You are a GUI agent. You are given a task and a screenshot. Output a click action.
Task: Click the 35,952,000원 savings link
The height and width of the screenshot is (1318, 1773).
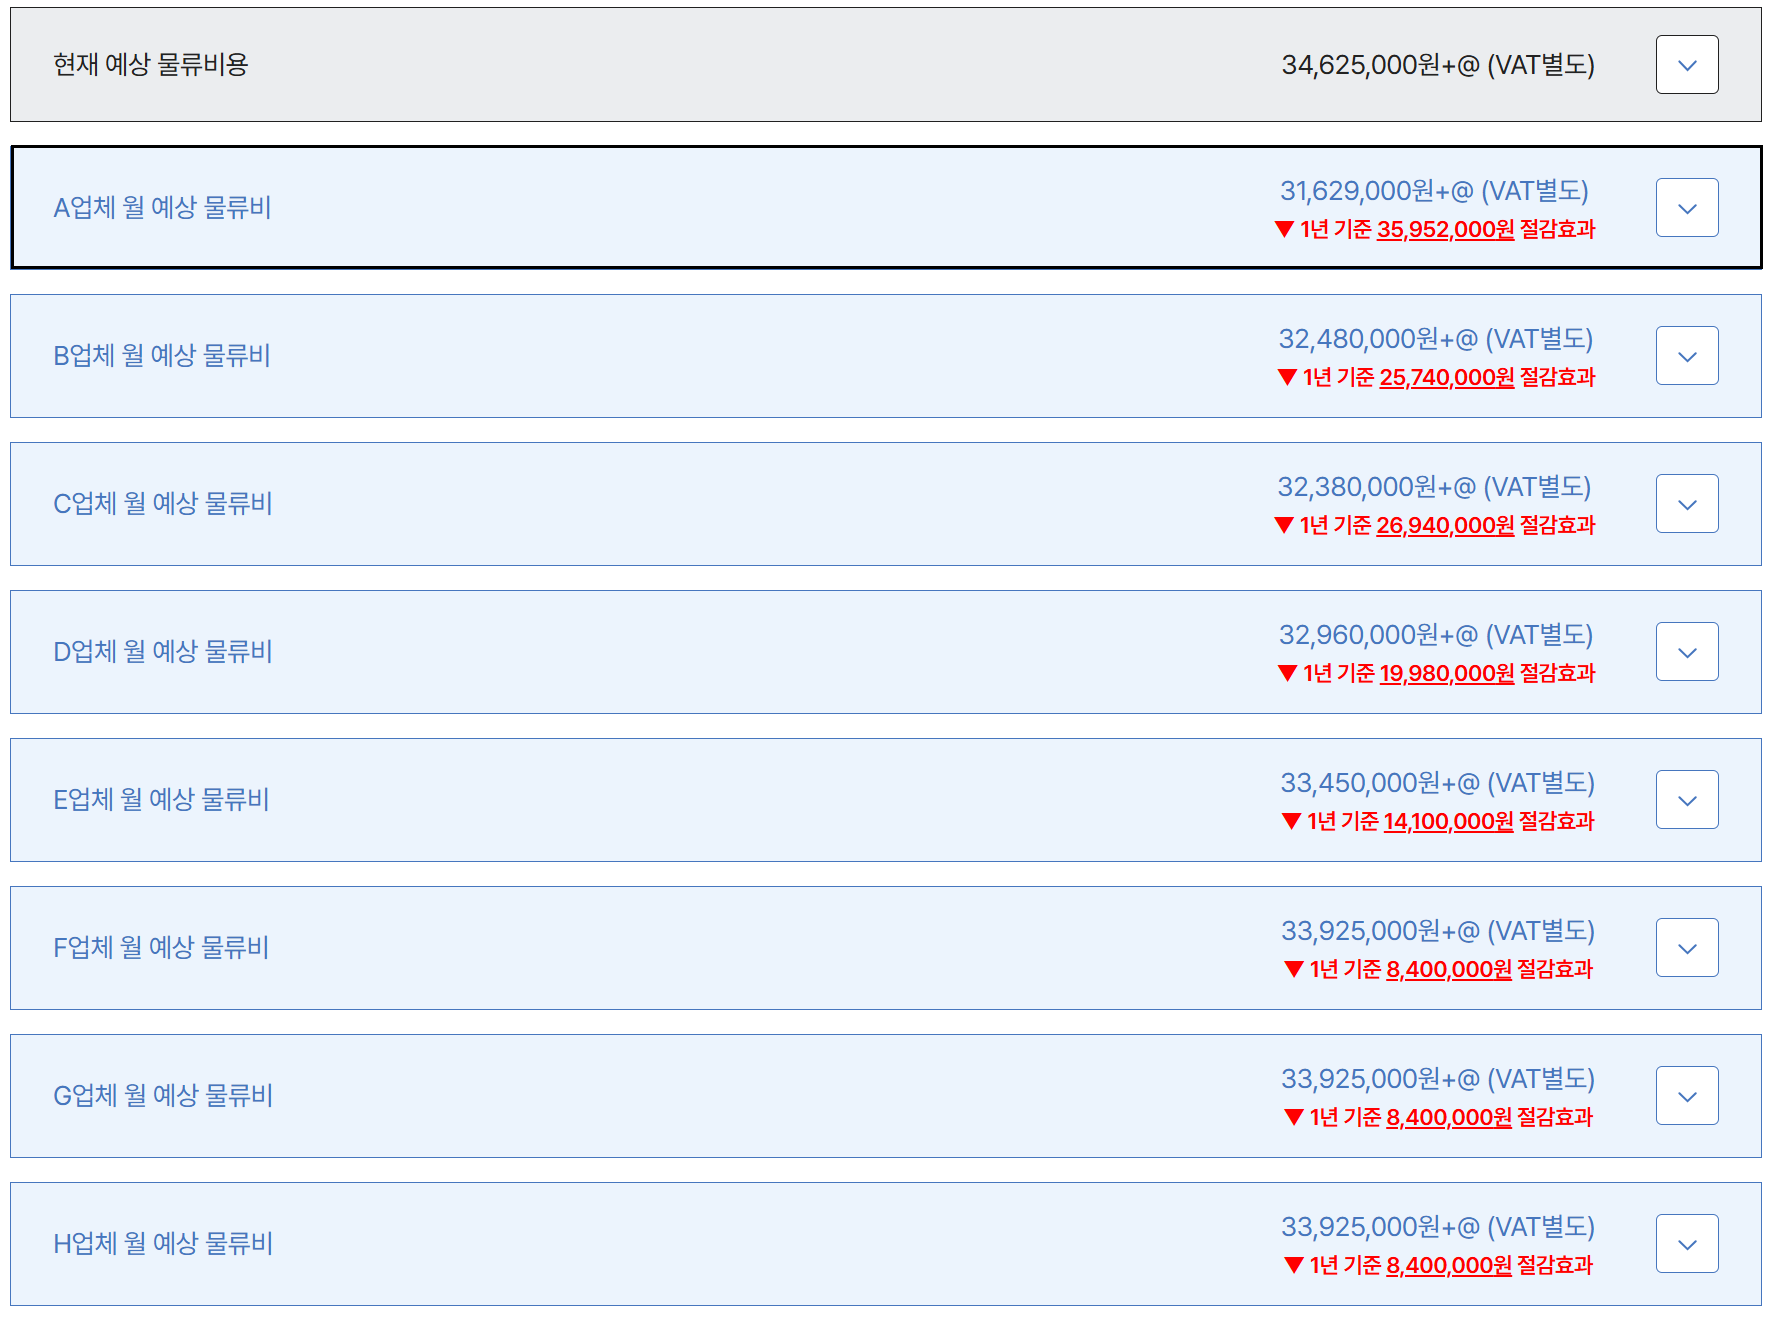point(1445,230)
